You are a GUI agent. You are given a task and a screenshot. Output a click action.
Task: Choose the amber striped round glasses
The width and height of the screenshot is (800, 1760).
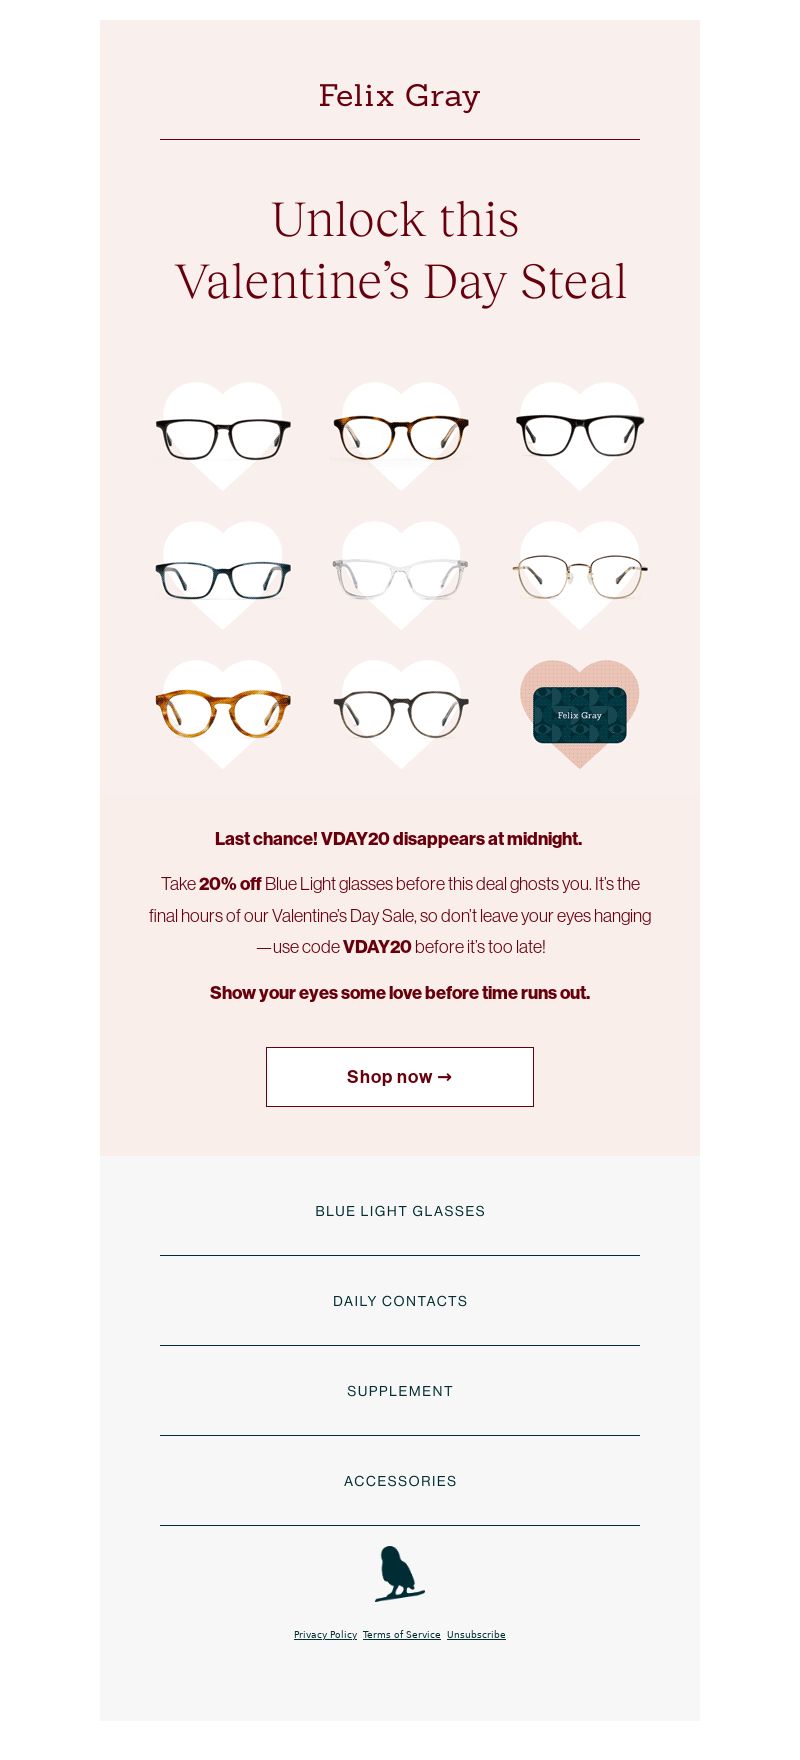point(223,714)
